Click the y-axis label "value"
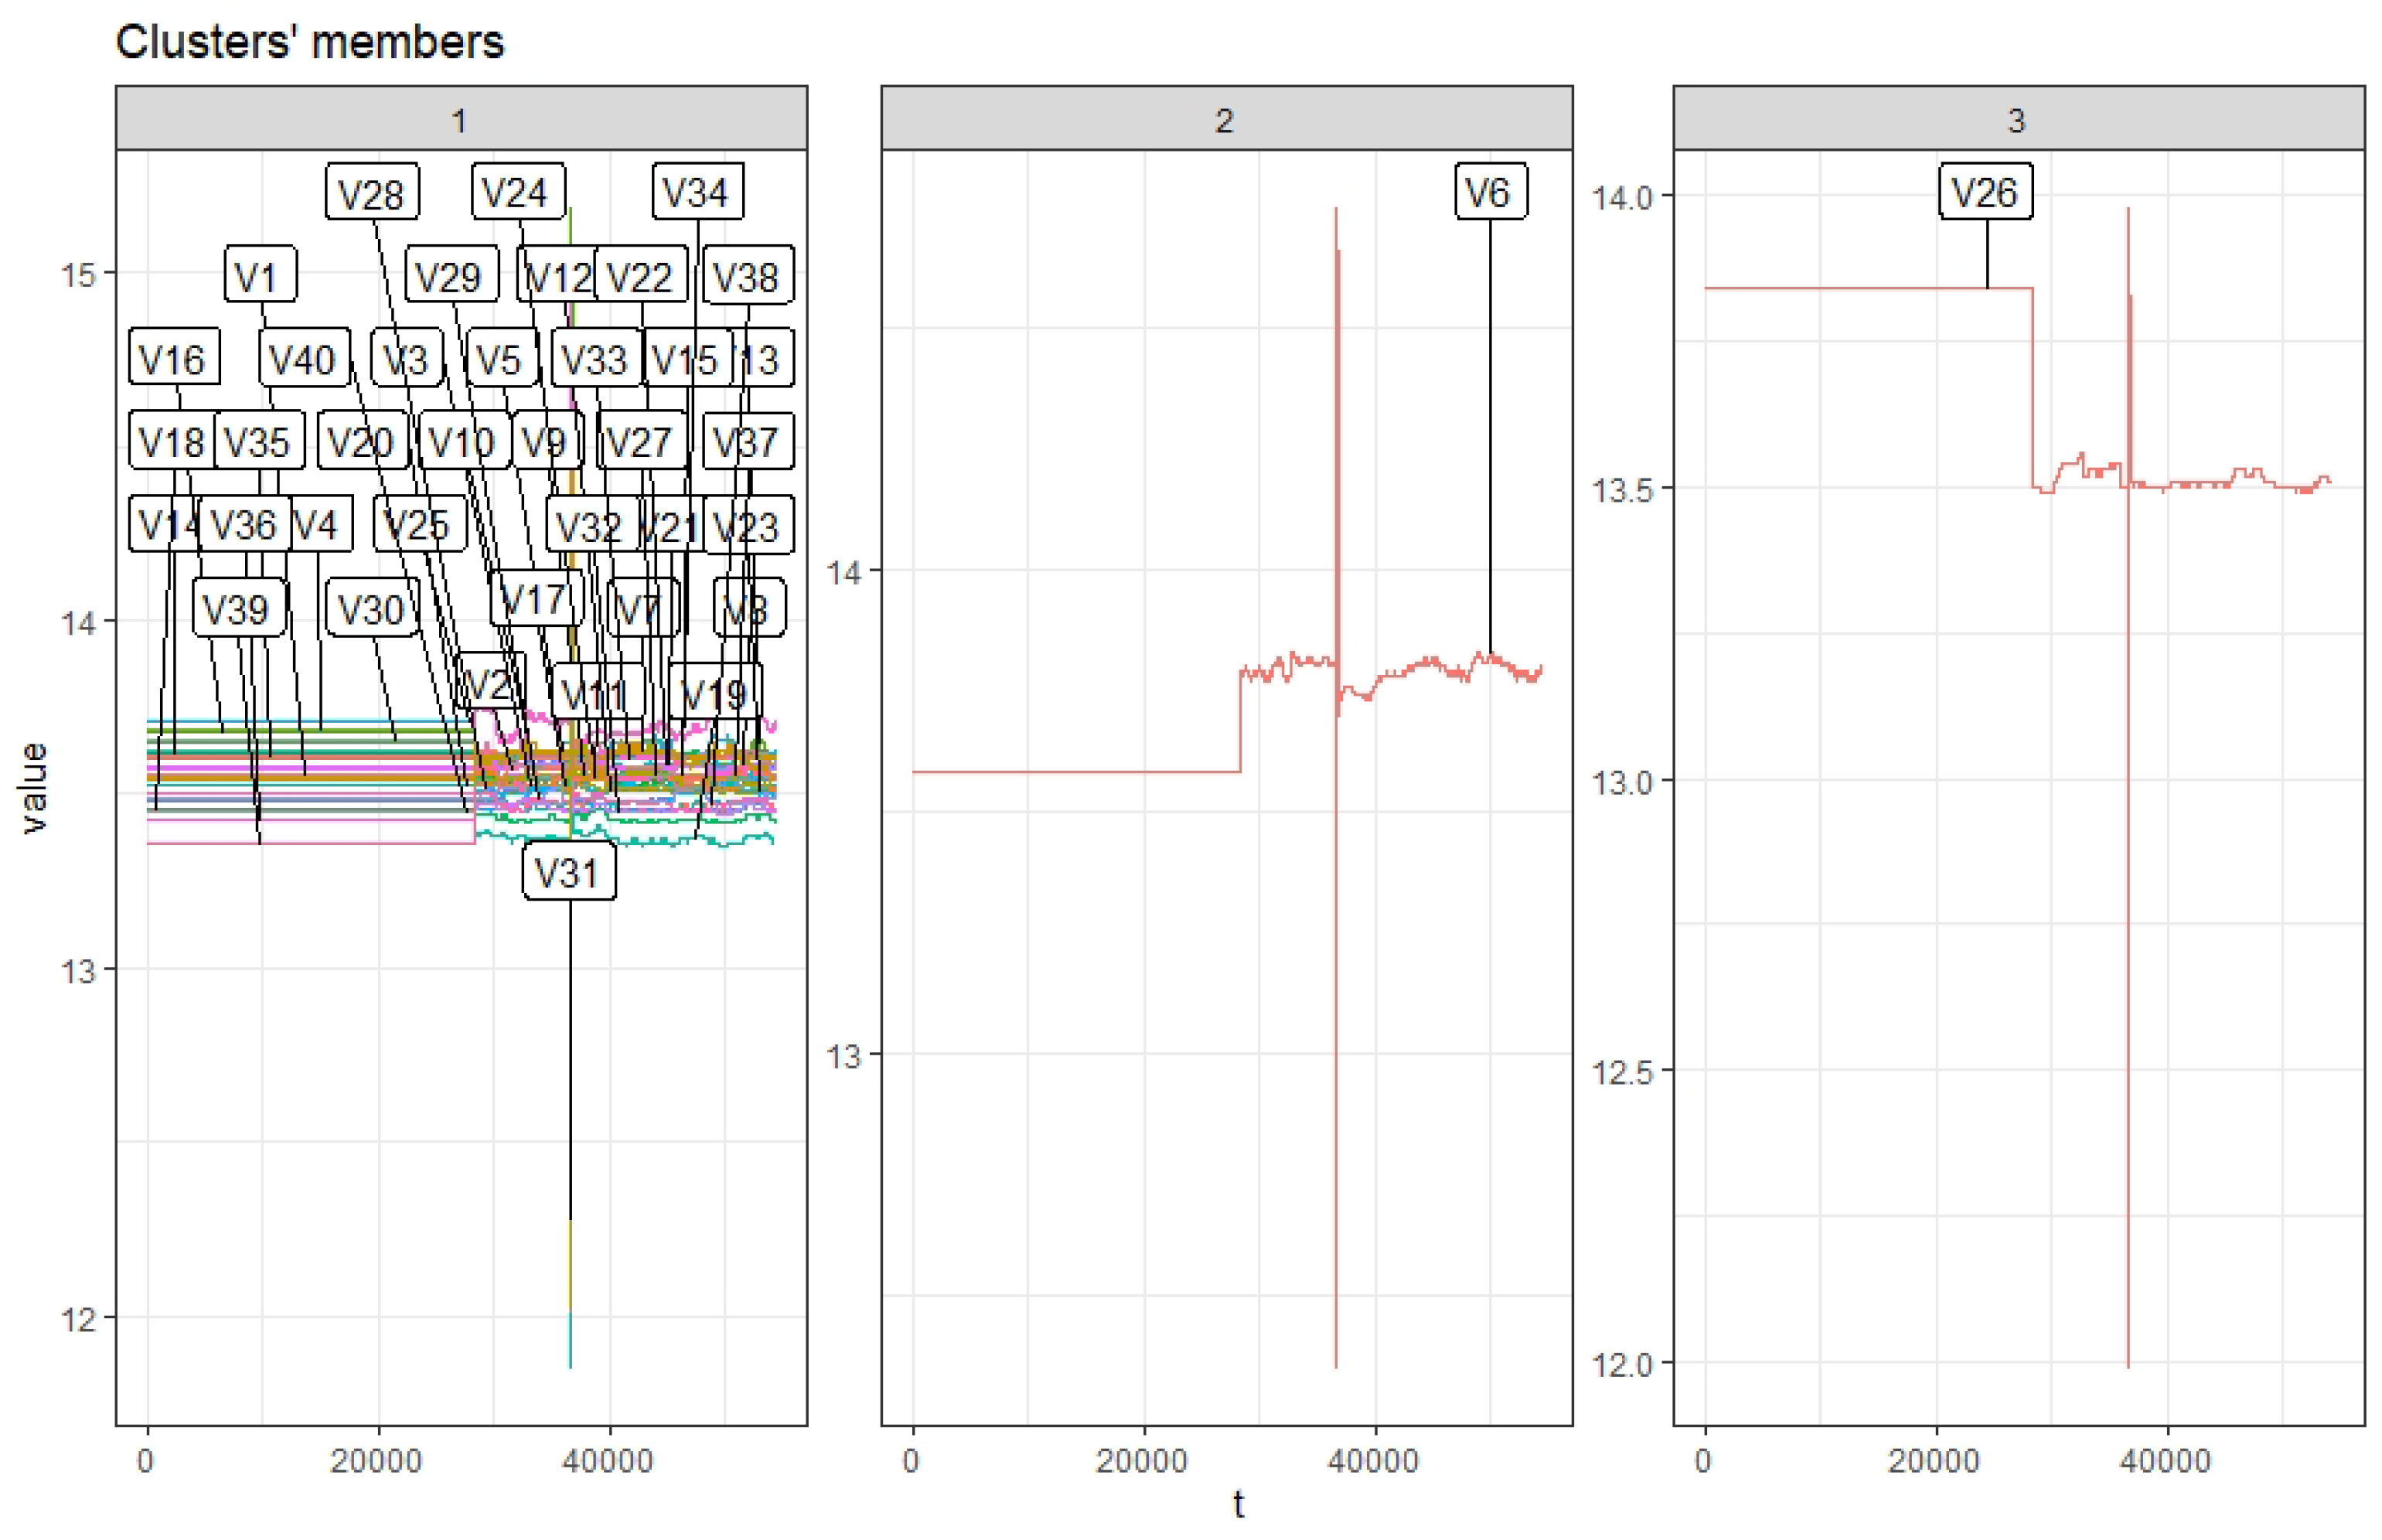The height and width of the screenshot is (1540, 2382). pyautogui.click(x=33, y=787)
